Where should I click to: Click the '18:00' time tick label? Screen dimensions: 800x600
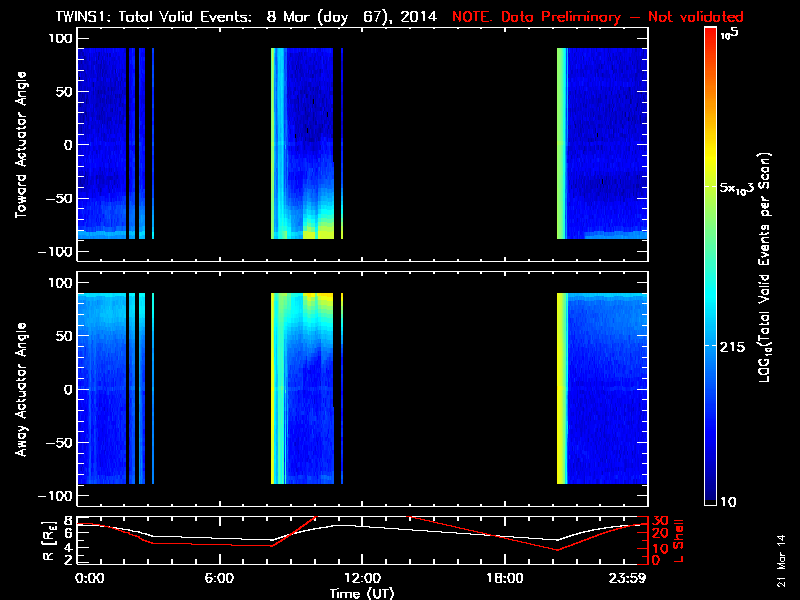[504, 579]
